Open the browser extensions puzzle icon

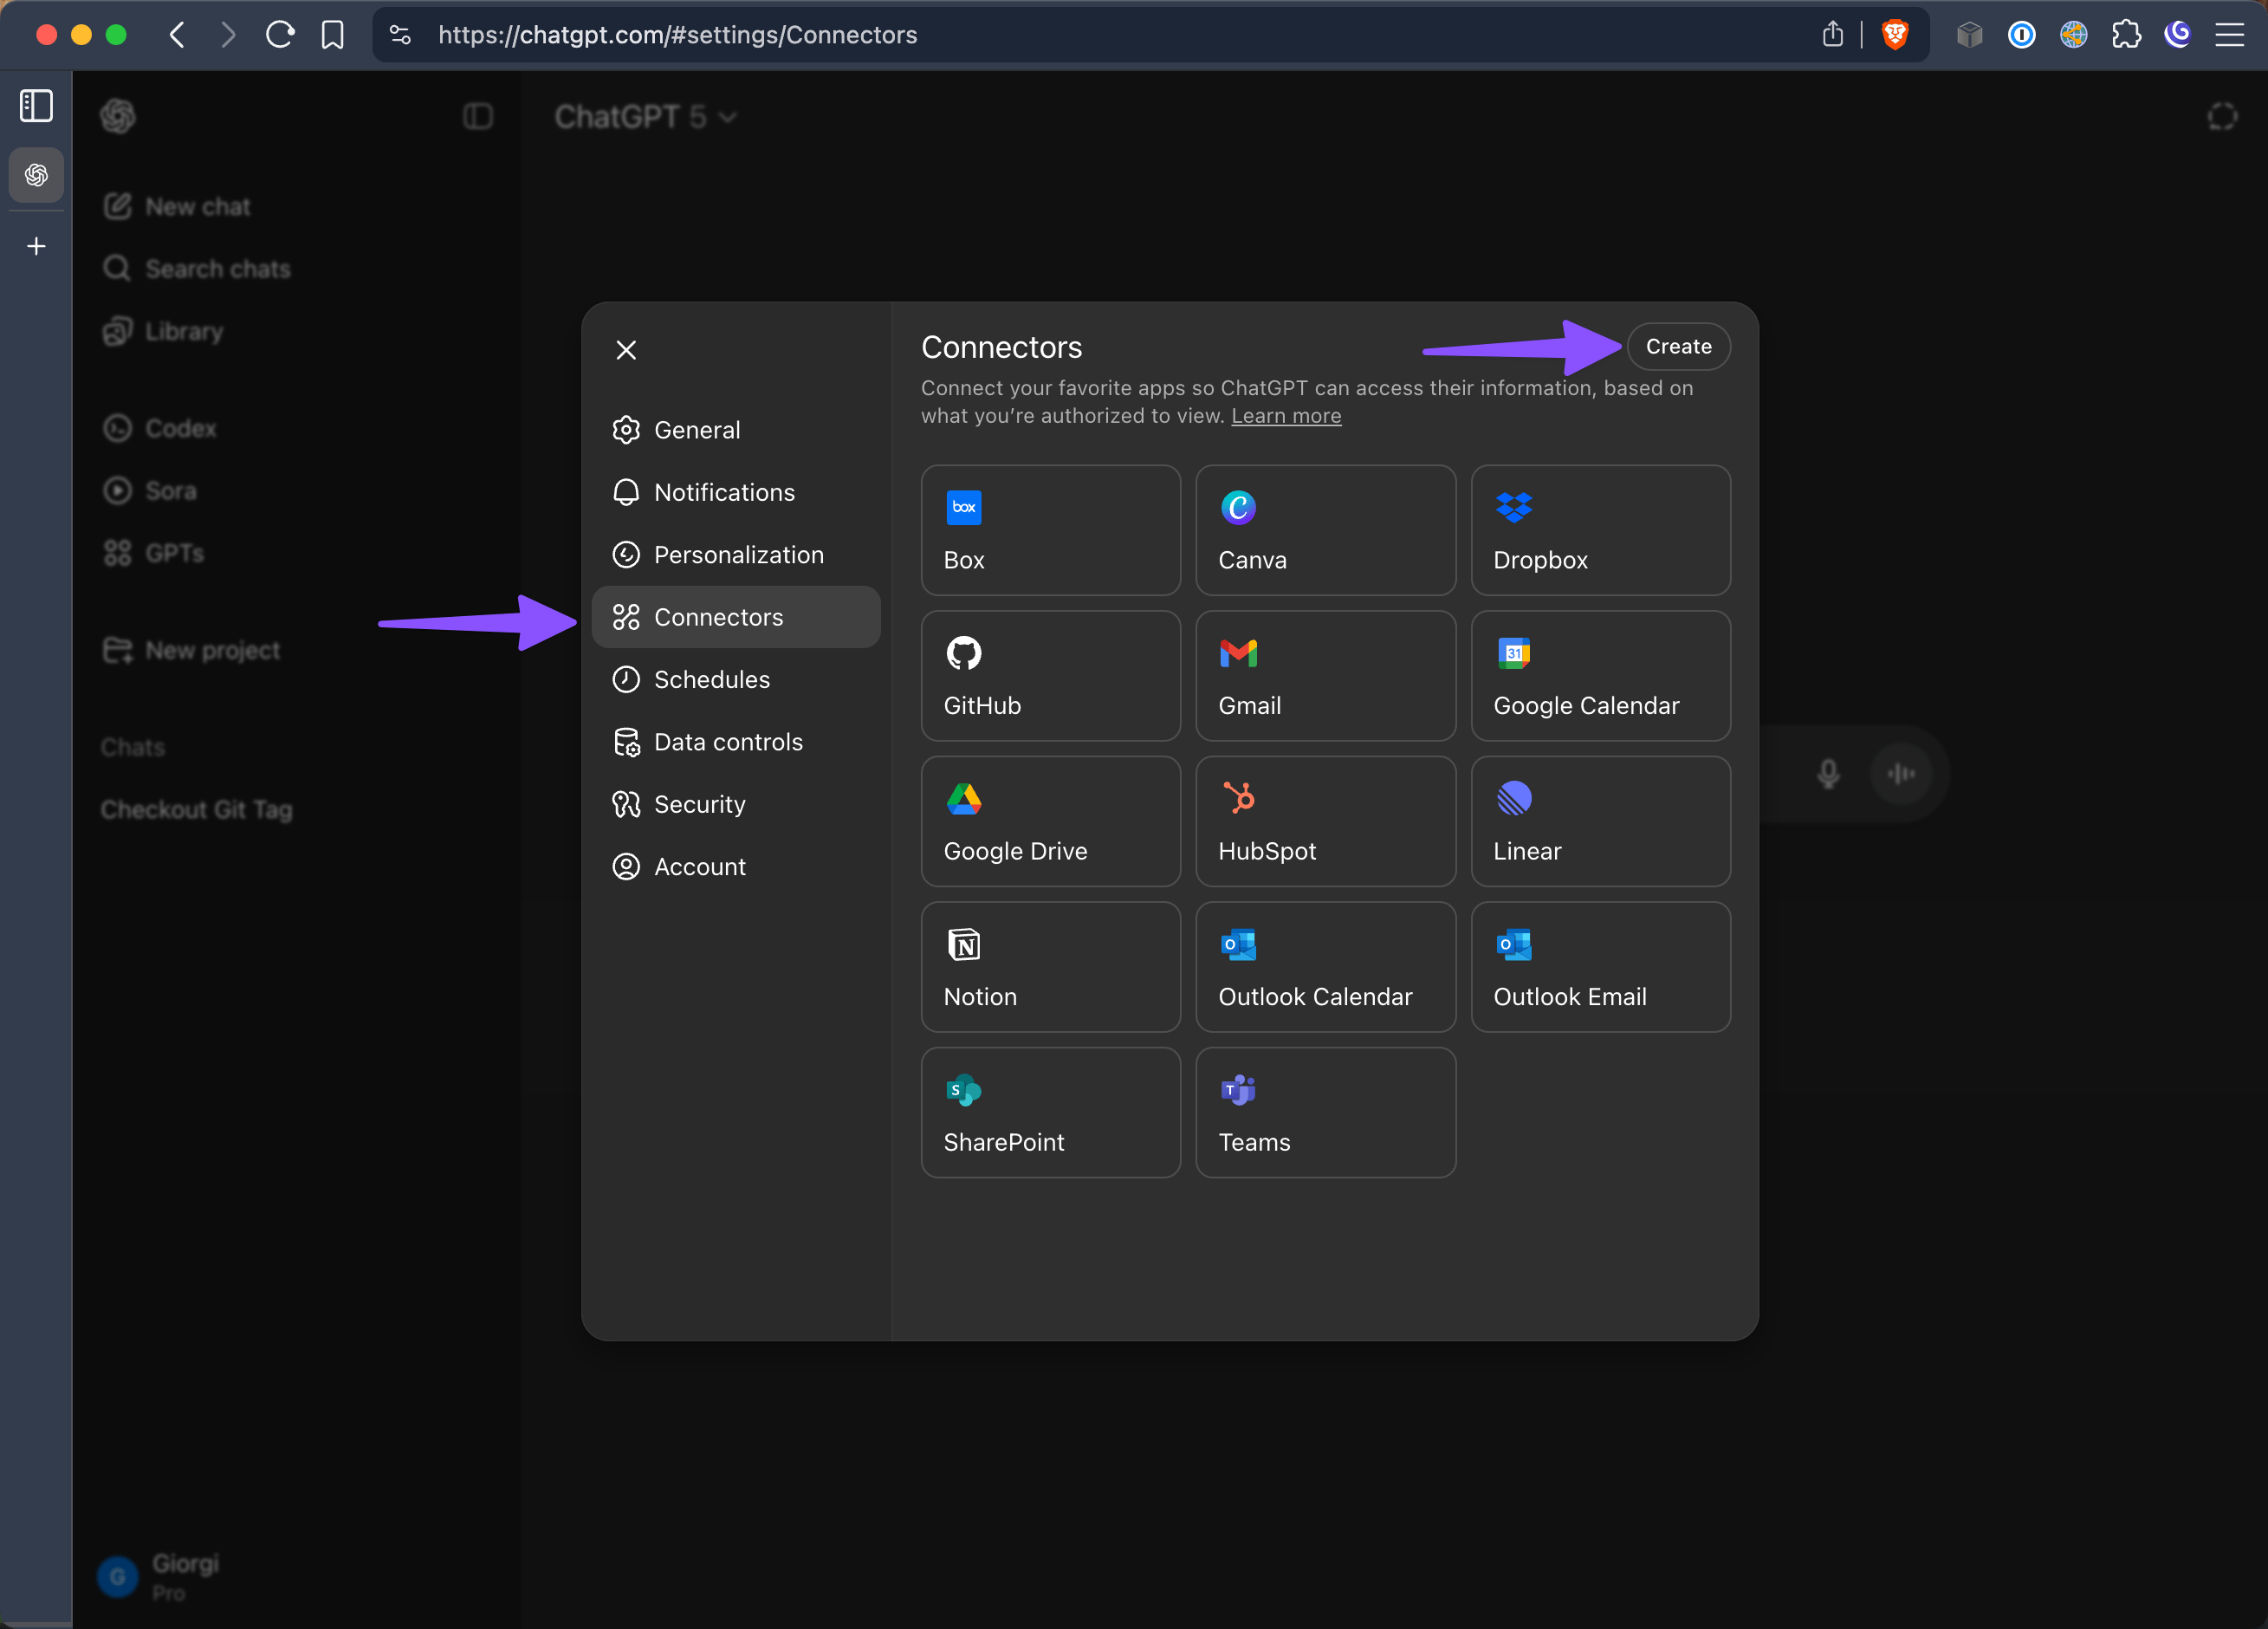(x=2126, y=35)
